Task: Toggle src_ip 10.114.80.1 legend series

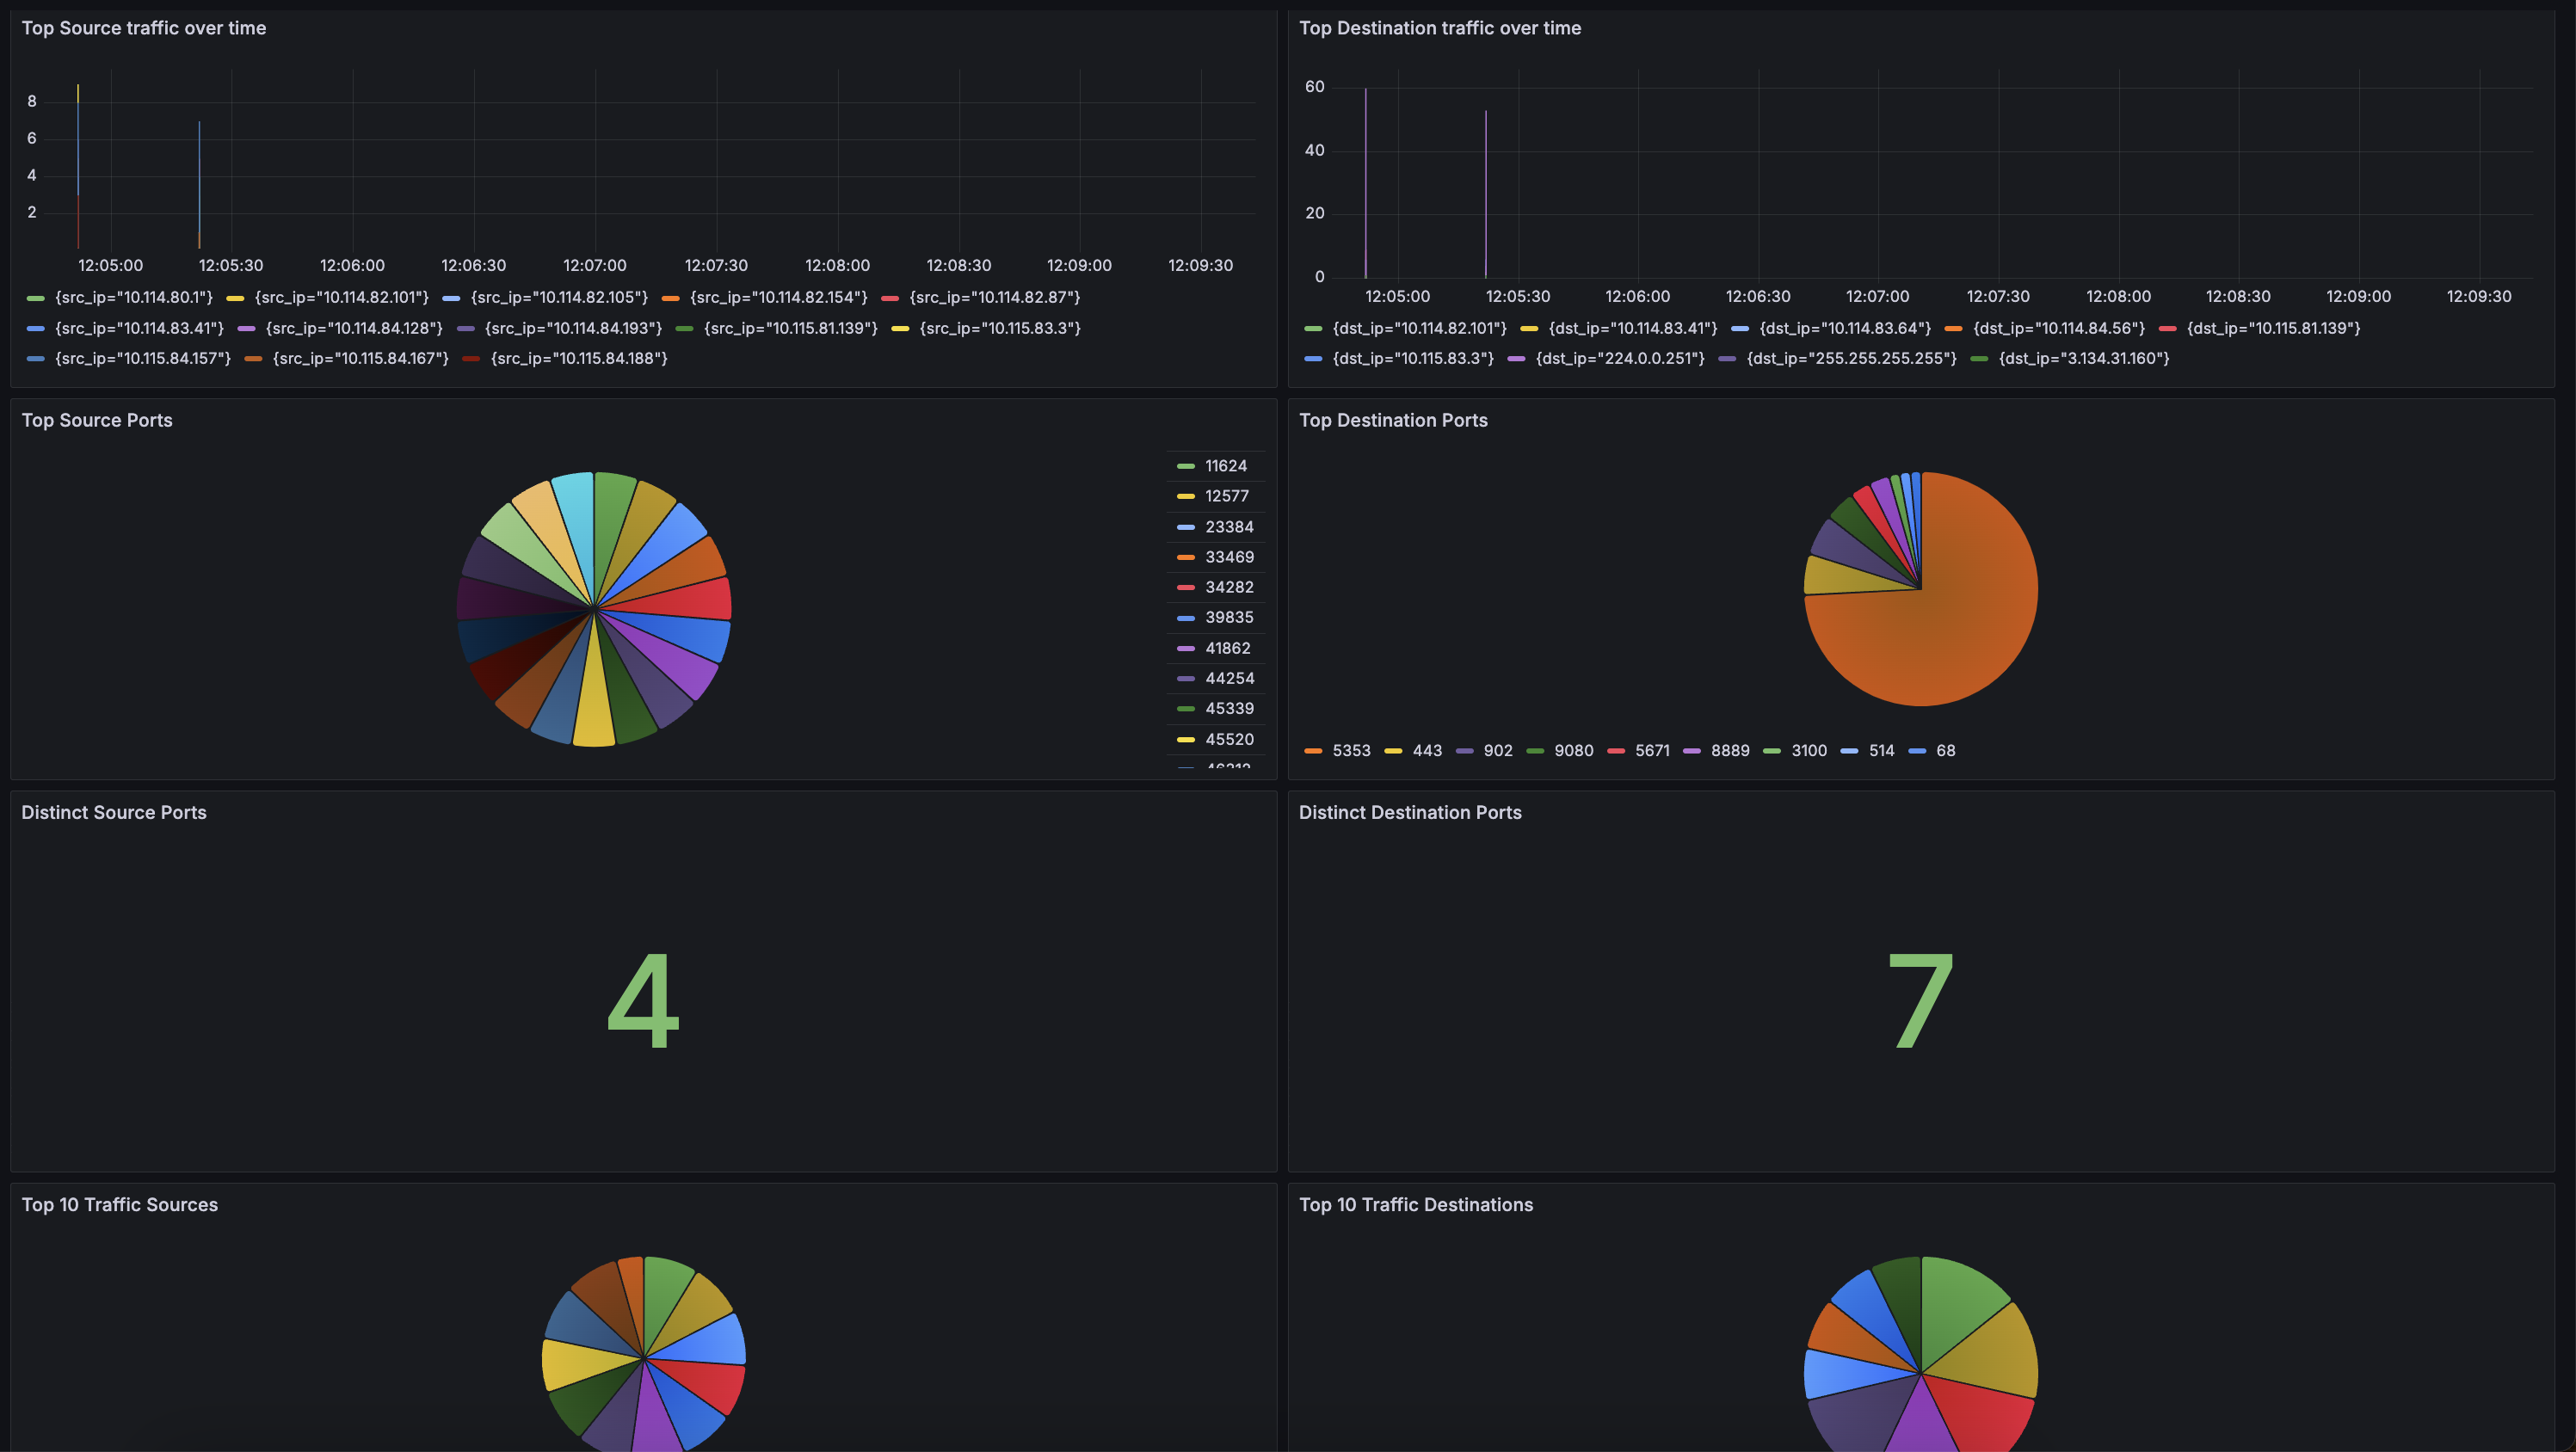Action: (133, 298)
